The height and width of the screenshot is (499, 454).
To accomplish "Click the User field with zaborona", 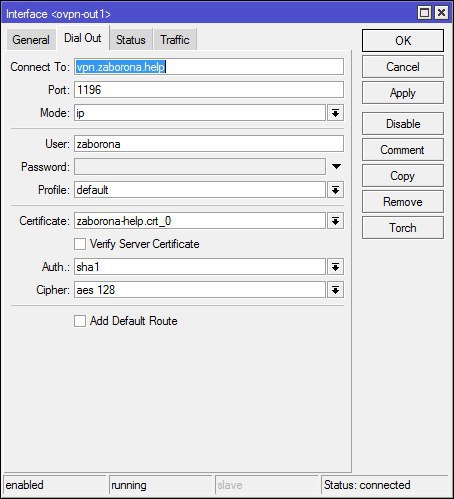I will (x=209, y=144).
